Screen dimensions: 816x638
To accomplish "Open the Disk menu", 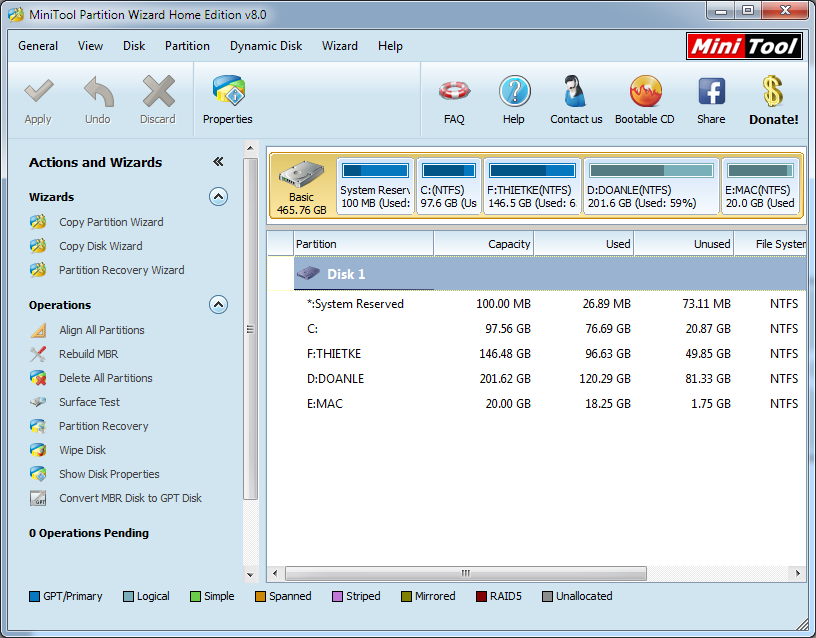I will [134, 46].
